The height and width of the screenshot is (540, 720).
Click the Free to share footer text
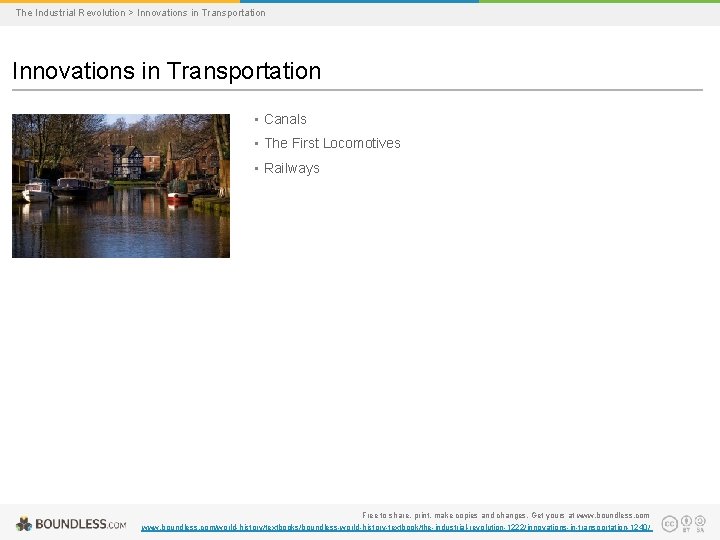(x=506, y=515)
